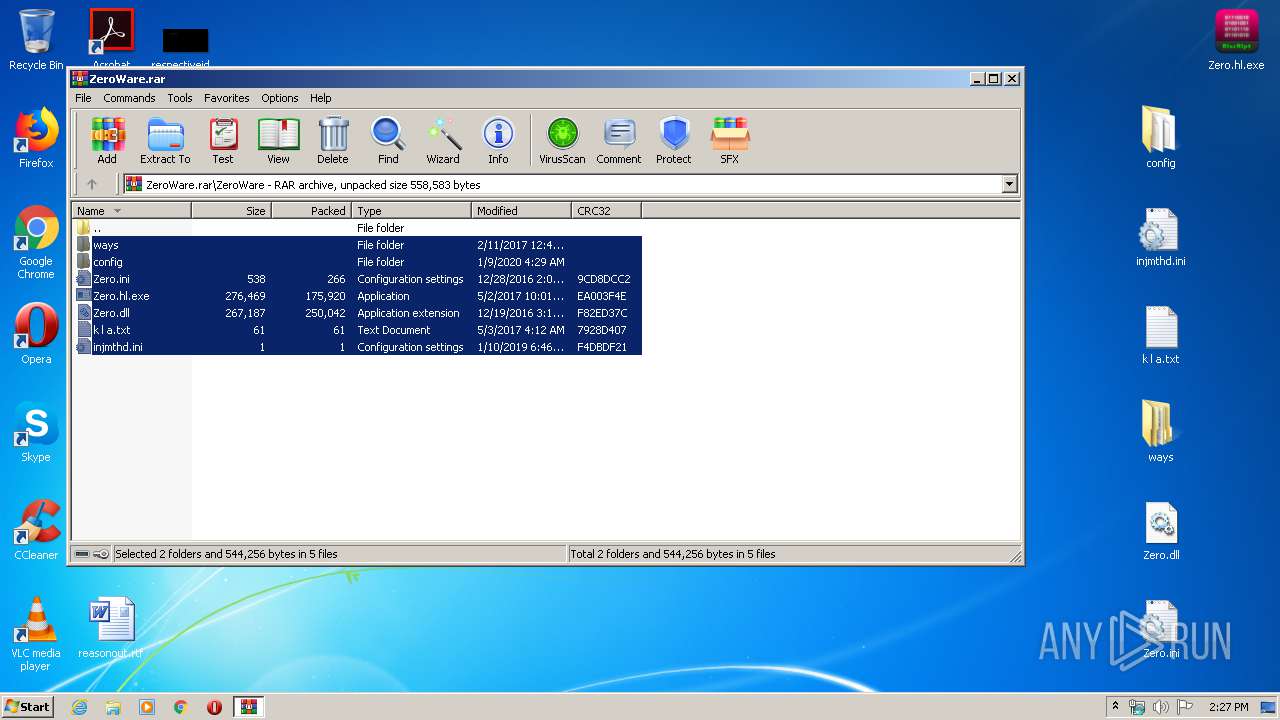Screen dimensions: 1280x720
Task: Open Internet Explorer from taskbar
Action: [x=79, y=707]
